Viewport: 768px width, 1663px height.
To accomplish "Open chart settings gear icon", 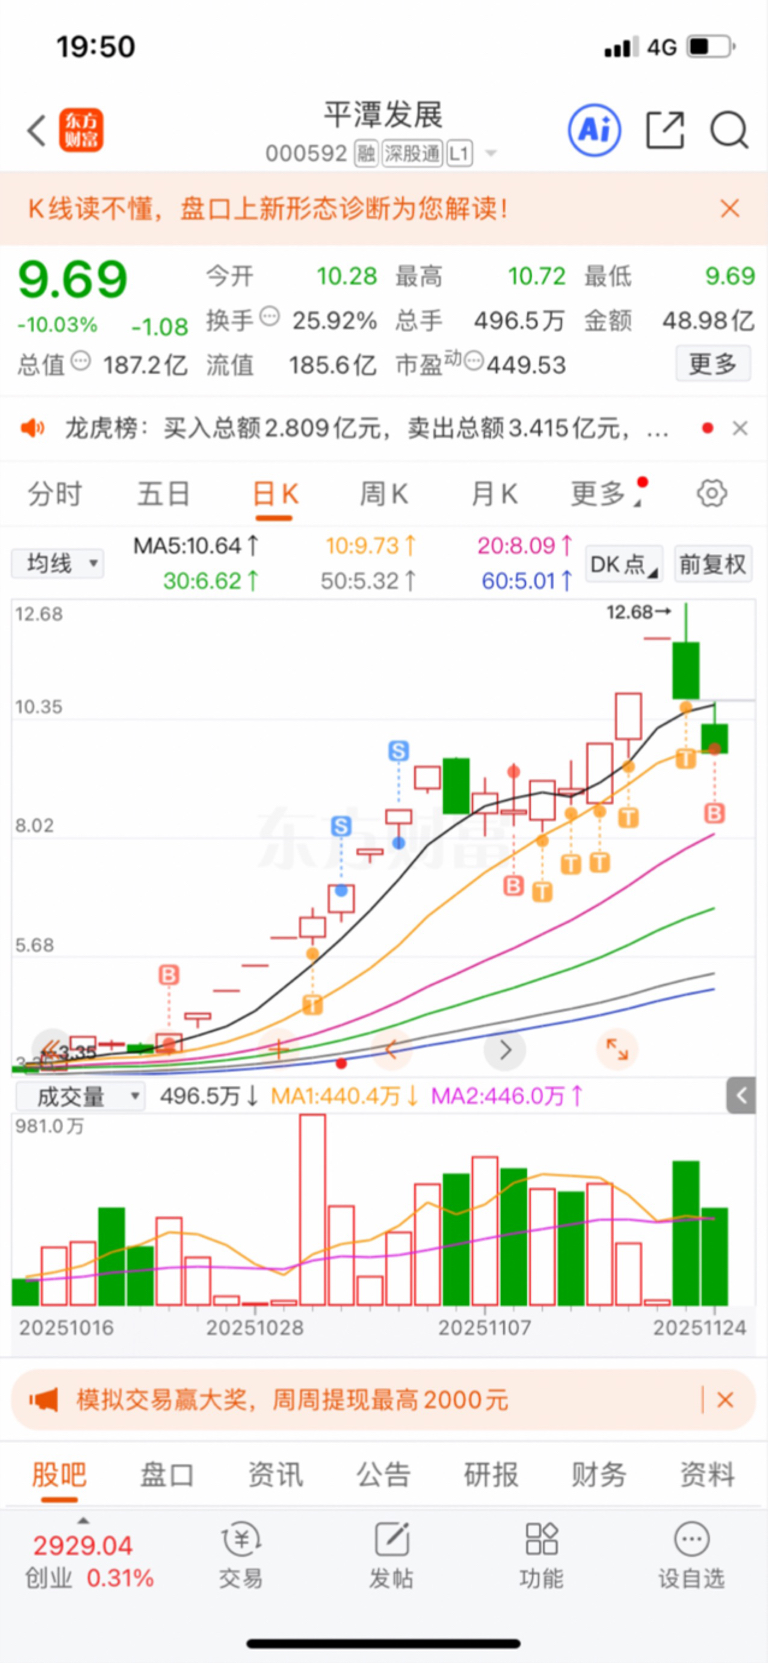I will (712, 493).
